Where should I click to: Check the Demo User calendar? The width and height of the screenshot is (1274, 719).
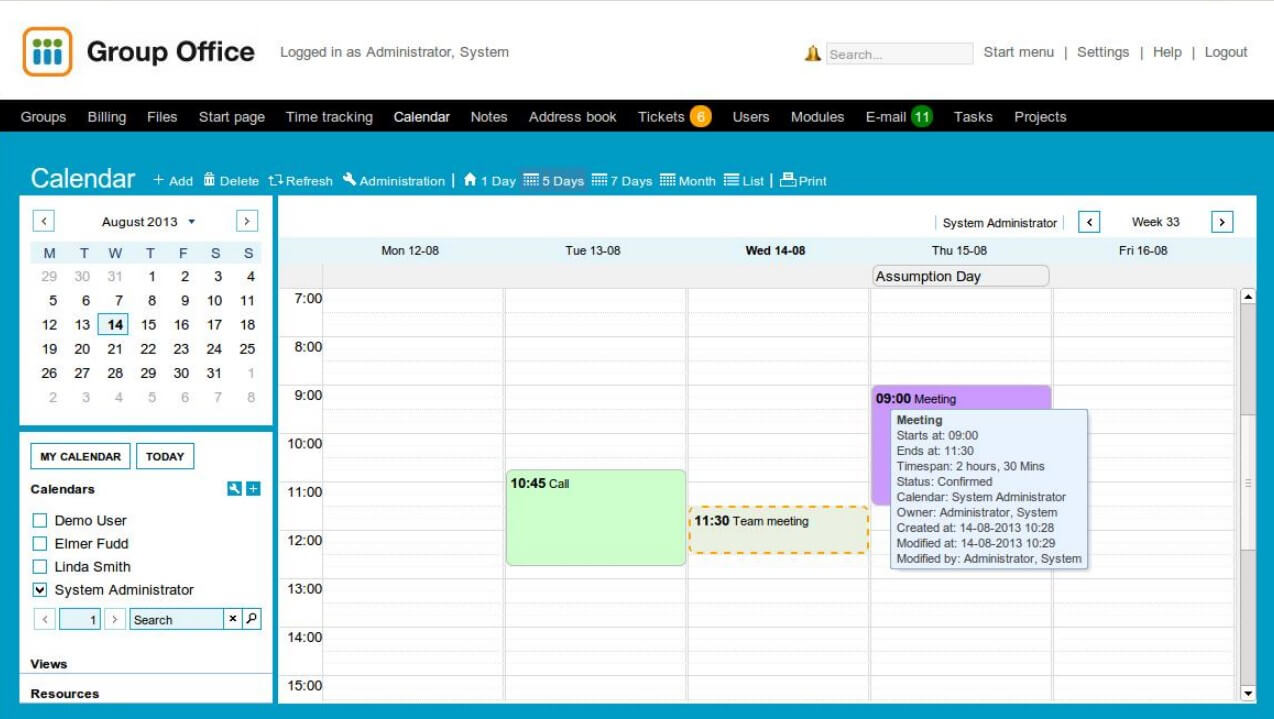pyautogui.click(x=40, y=520)
